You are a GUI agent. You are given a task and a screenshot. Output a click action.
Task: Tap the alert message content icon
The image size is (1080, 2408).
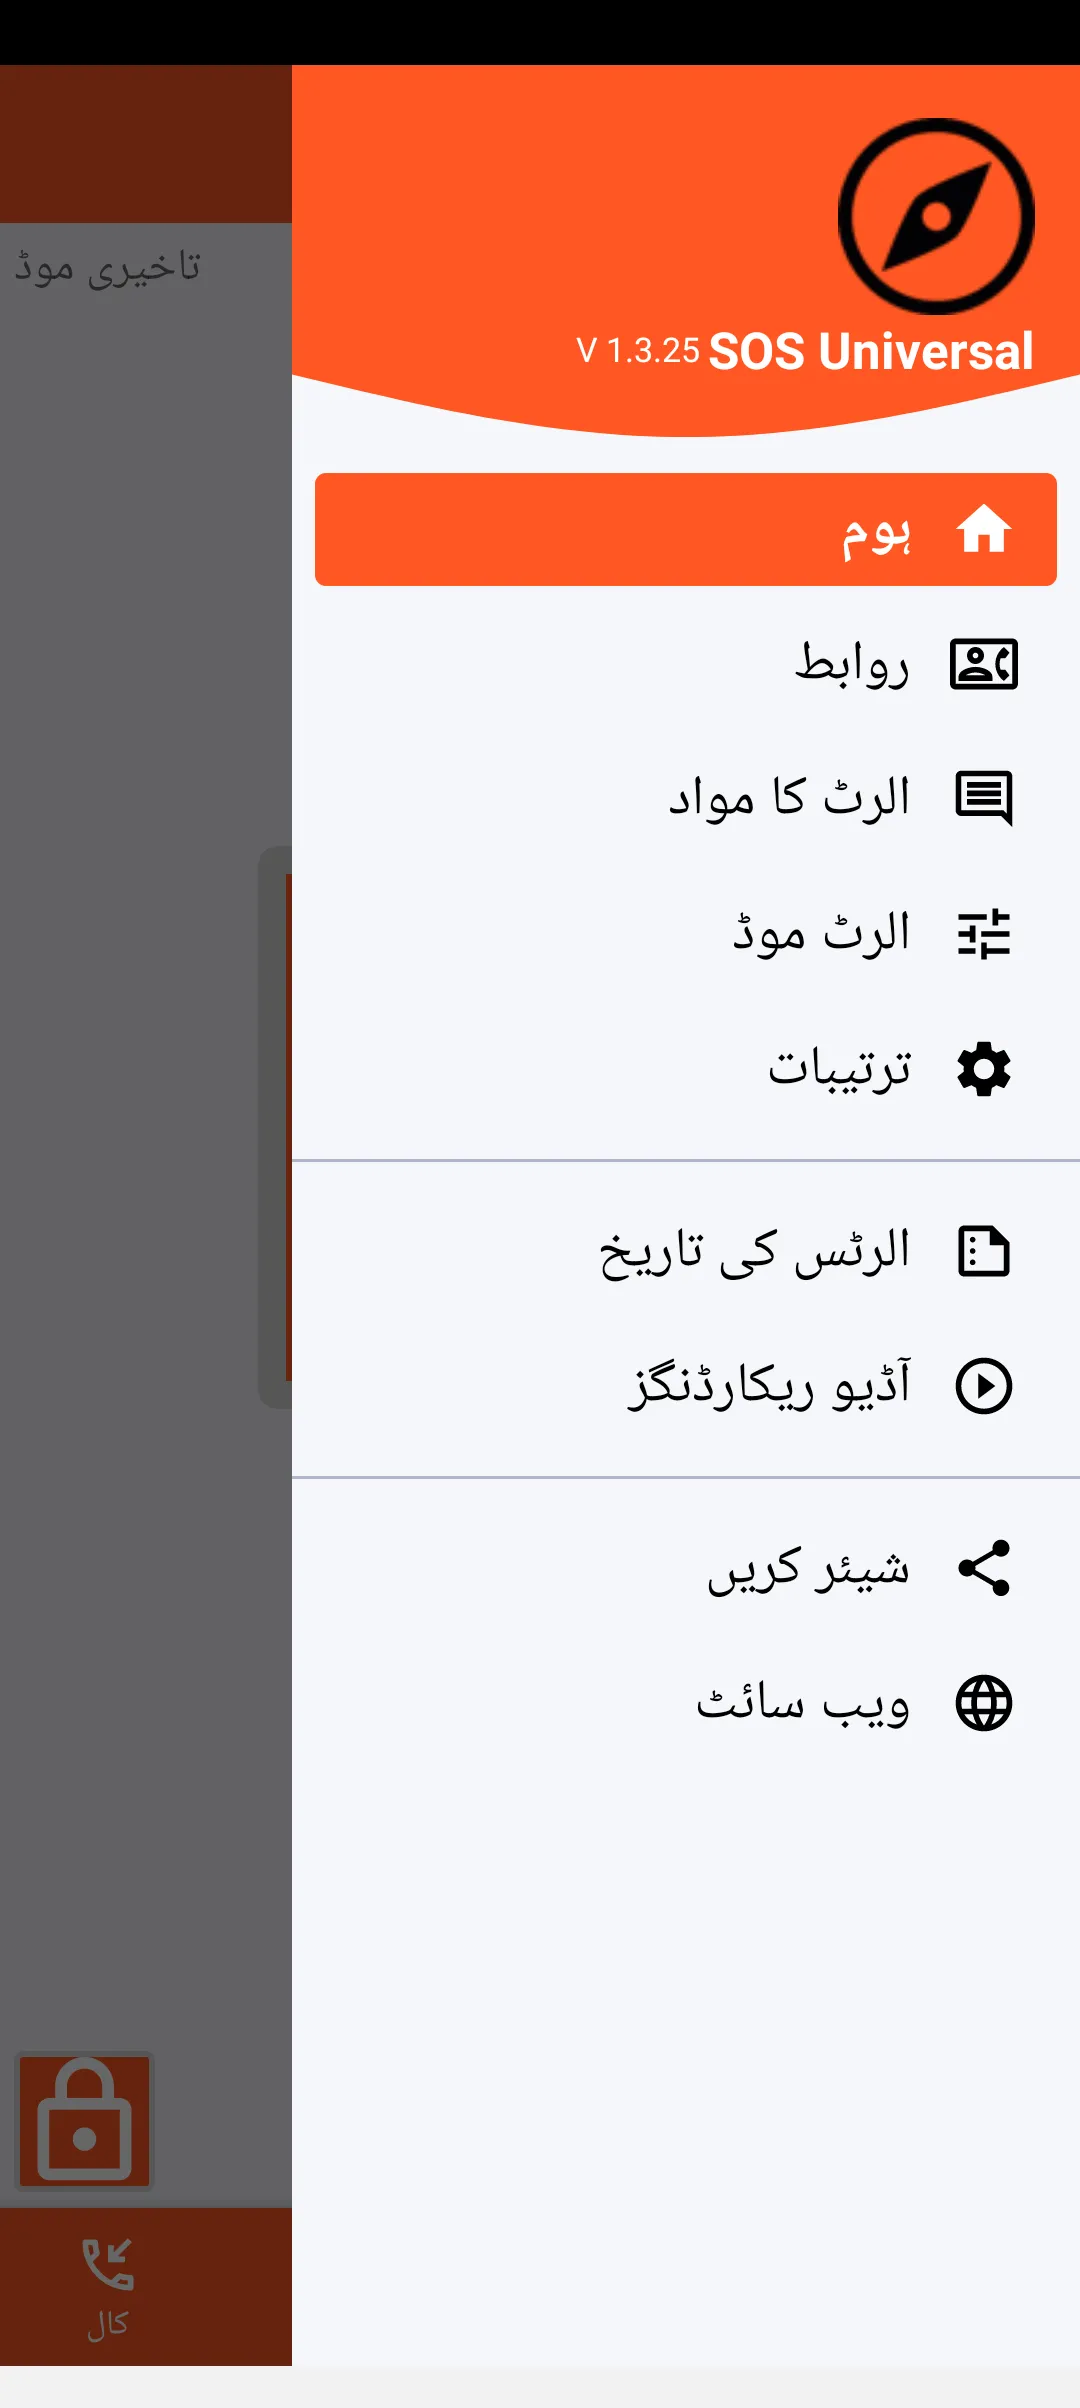[x=984, y=798]
